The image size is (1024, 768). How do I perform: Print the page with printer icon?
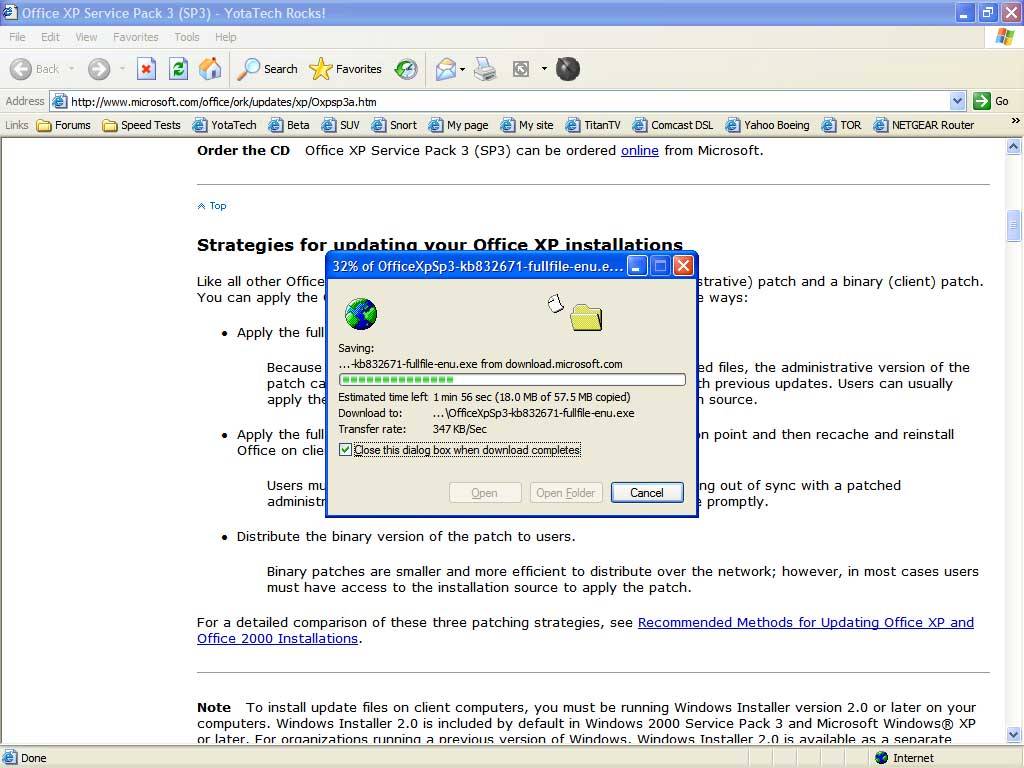point(485,69)
